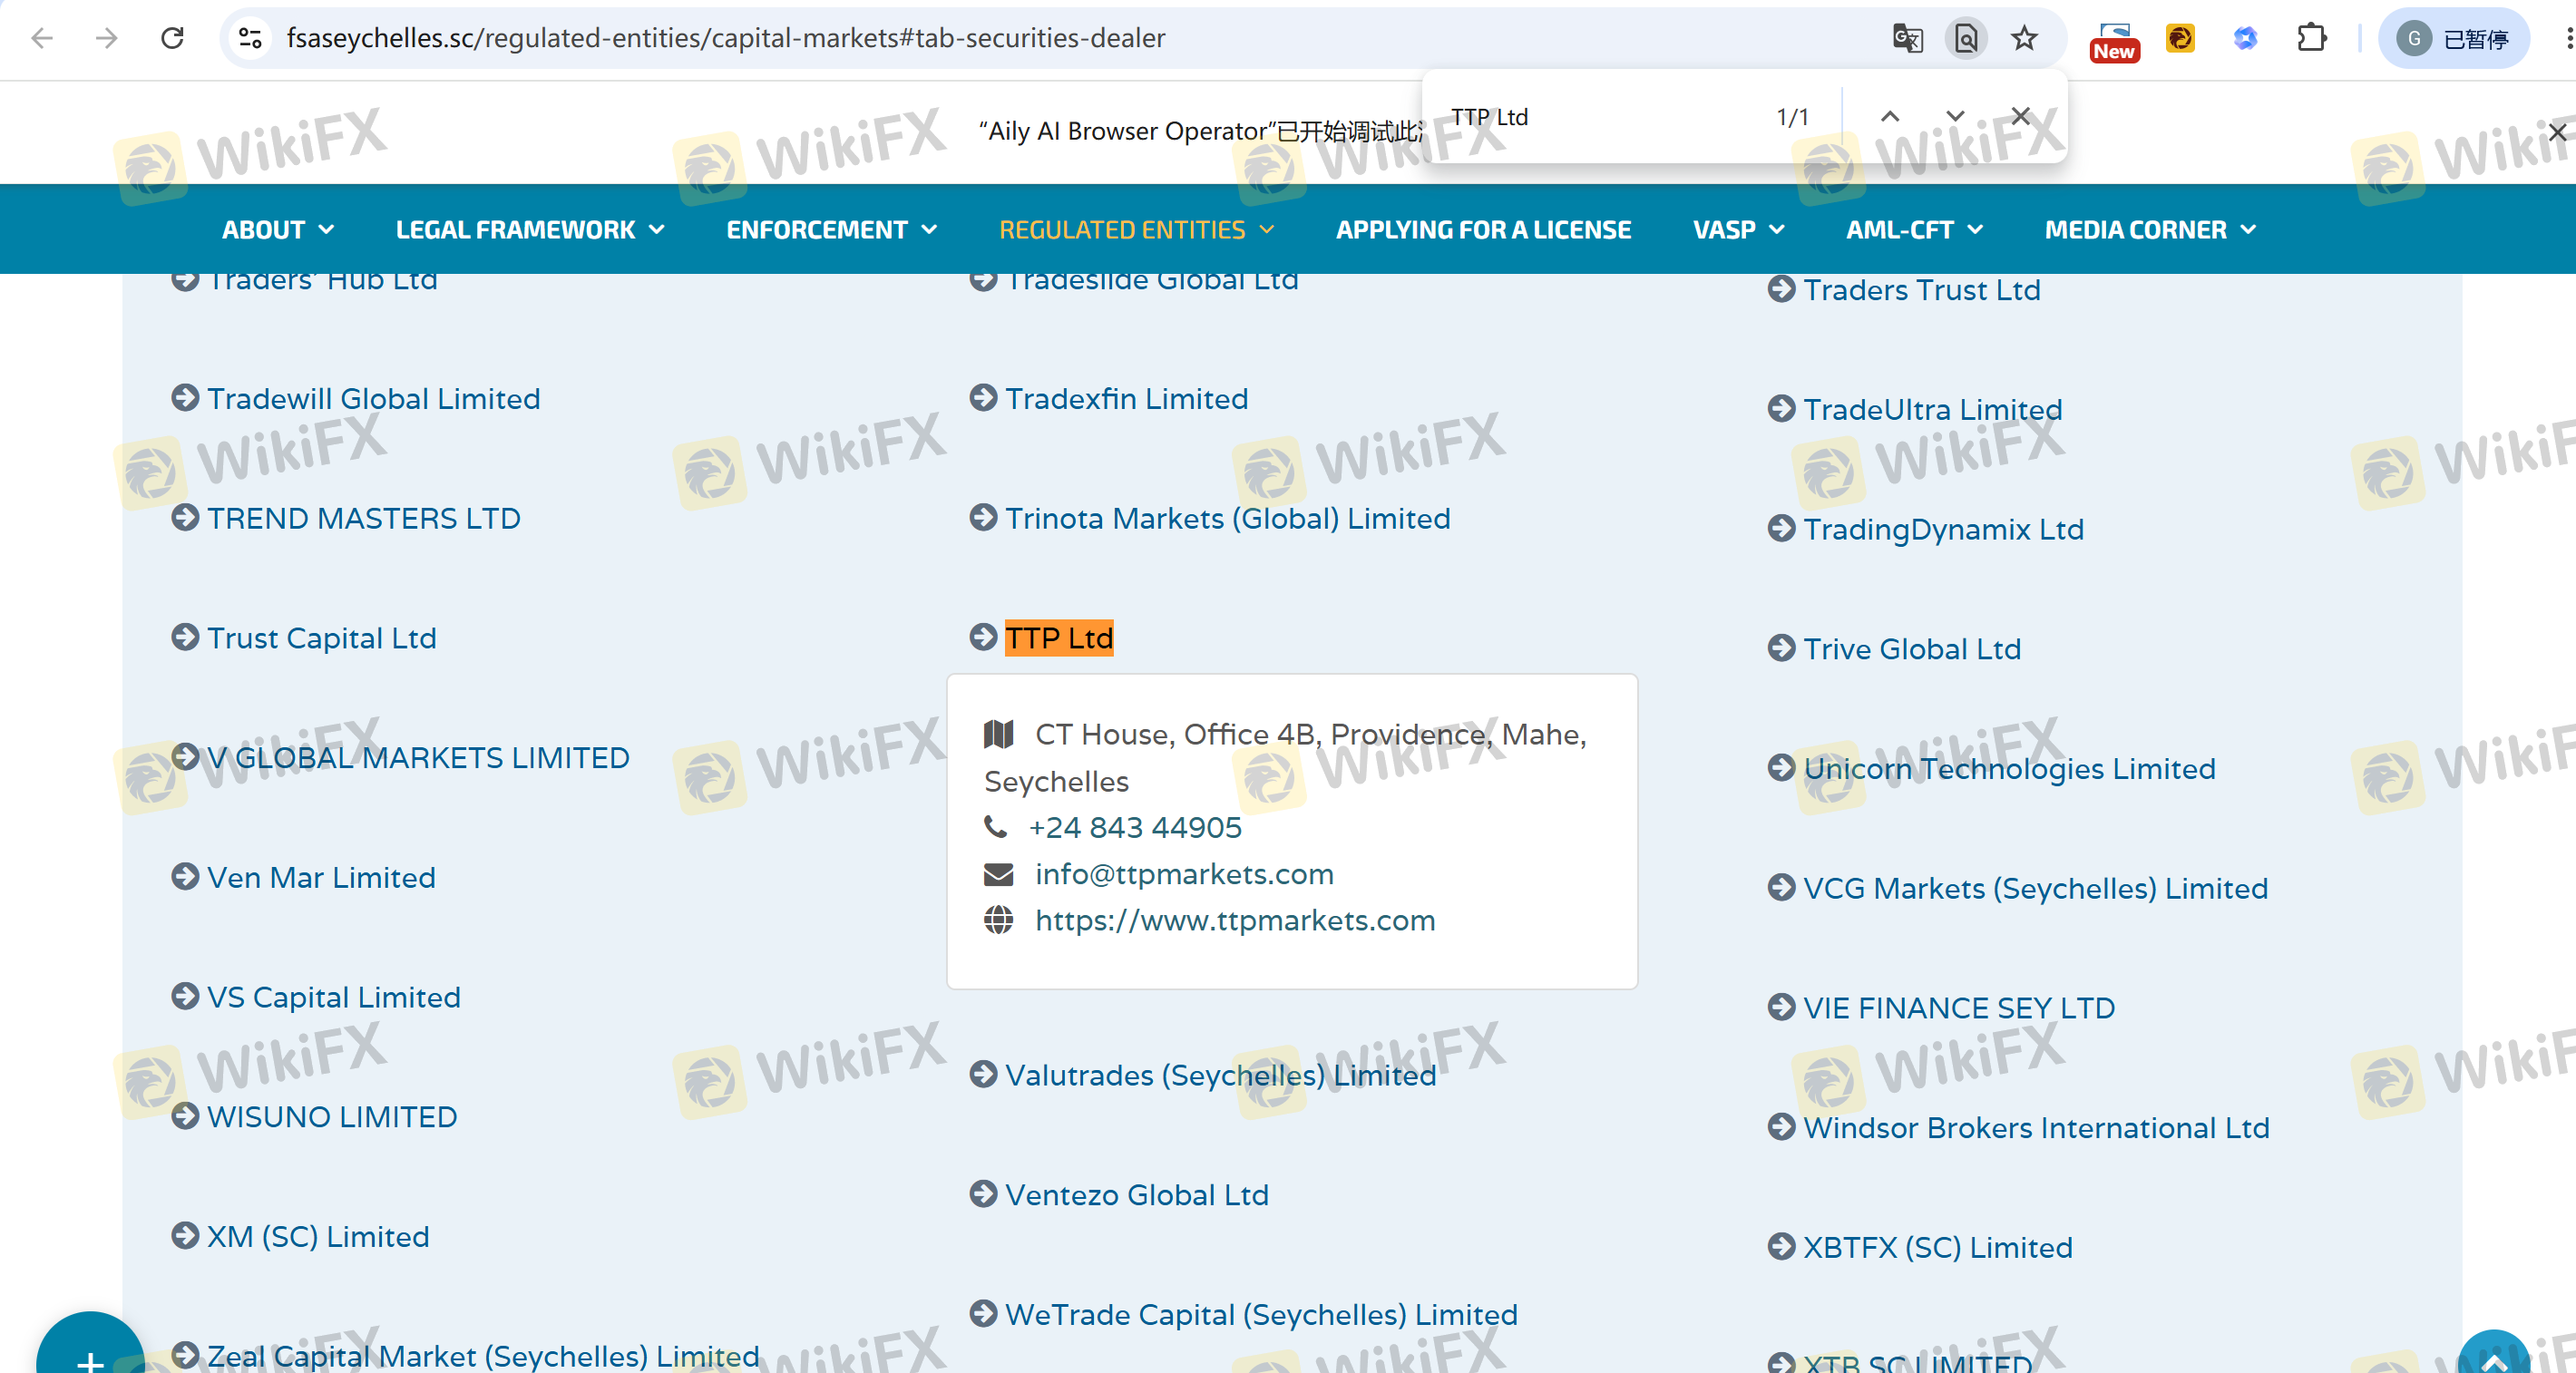Screen dimensions: 2576x1373
Task: Open https://www.ttpmarkets.com website link
Action: tap(1235, 920)
